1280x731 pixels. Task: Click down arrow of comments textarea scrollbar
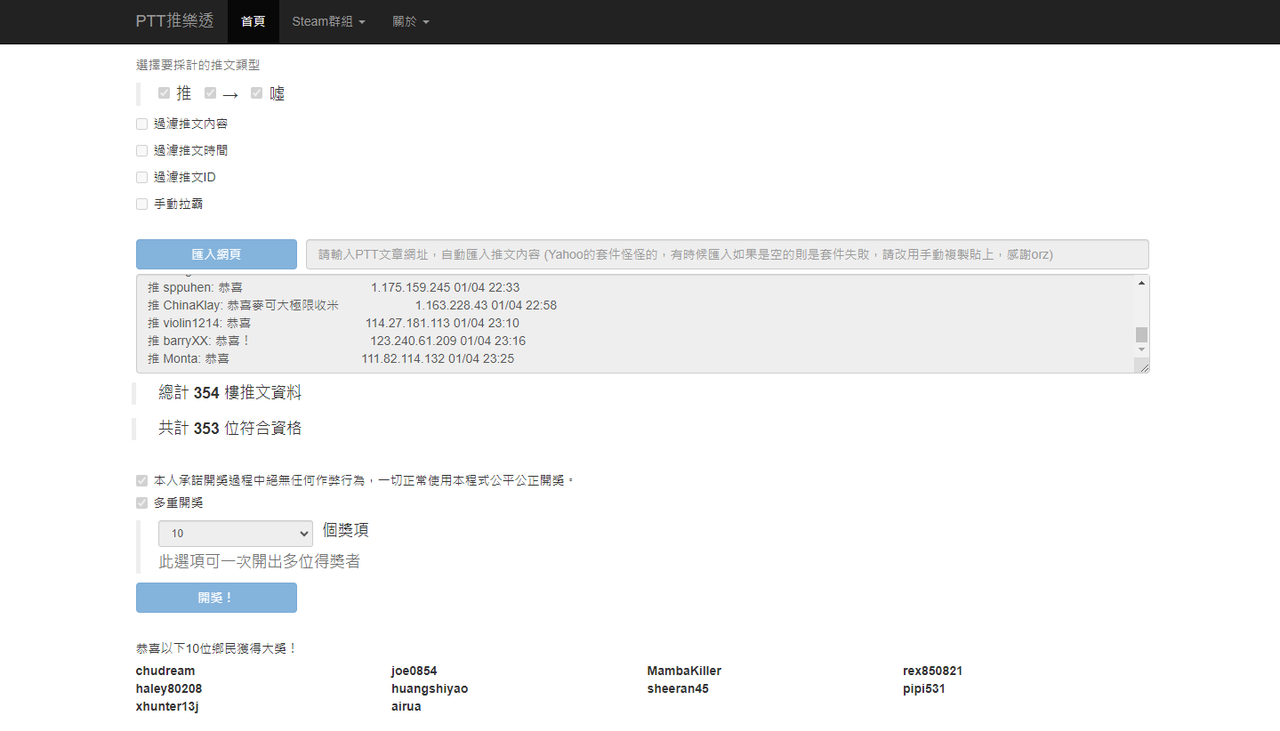tap(1141, 350)
